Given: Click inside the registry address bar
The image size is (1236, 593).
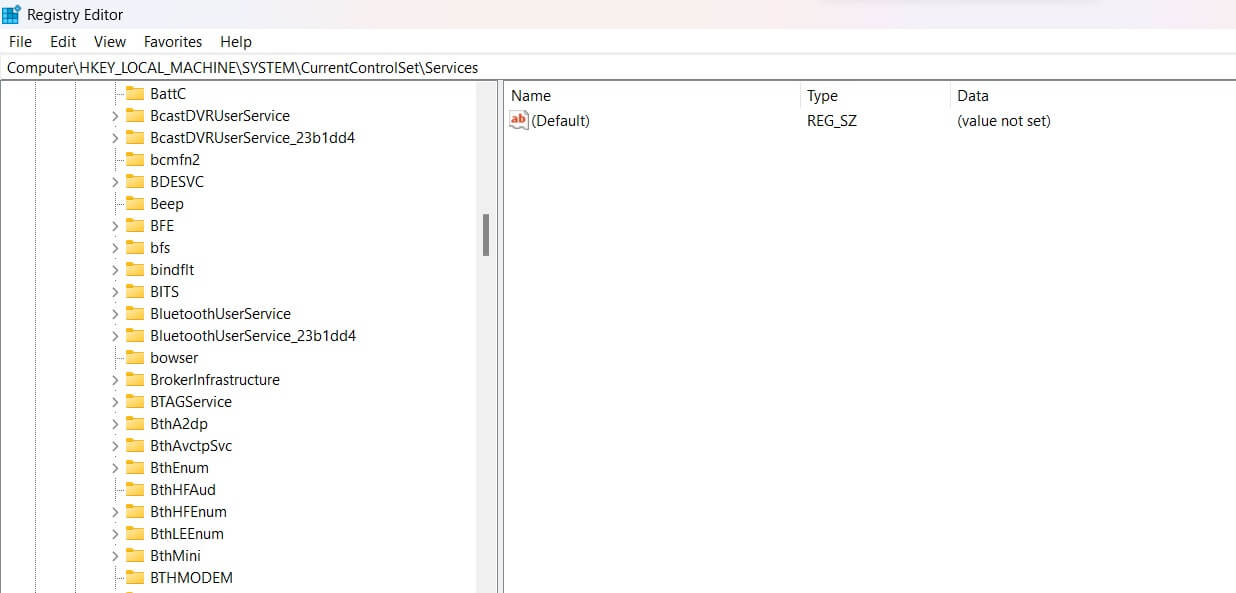Looking at the screenshot, I should coord(300,67).
